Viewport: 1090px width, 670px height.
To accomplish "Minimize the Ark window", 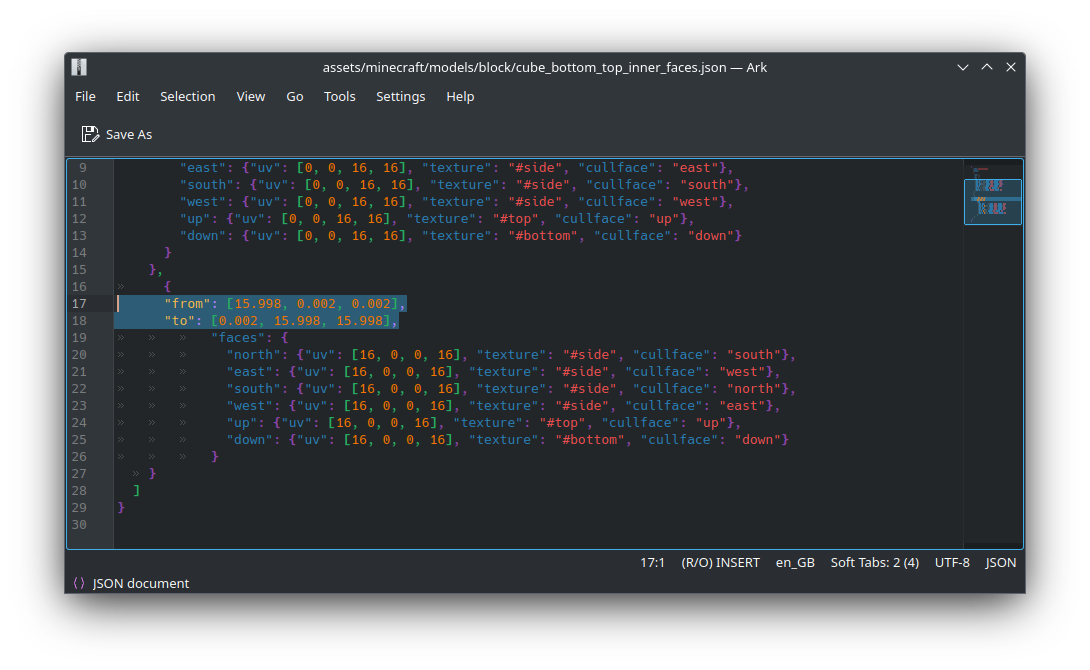I will pos(963,67).
